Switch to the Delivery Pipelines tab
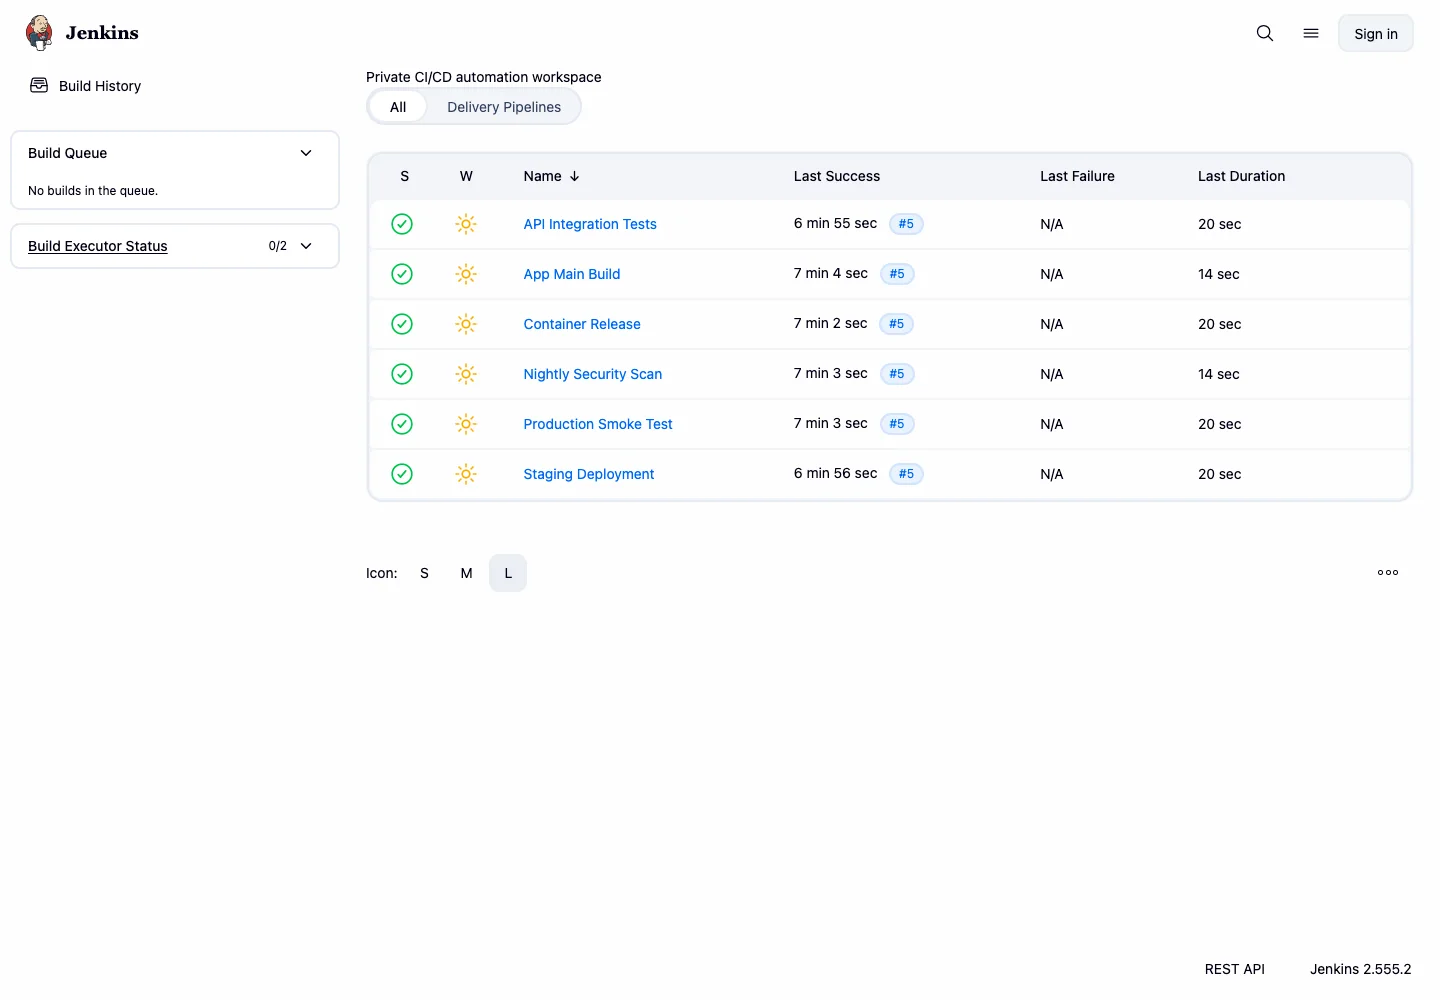 point(504,107)
